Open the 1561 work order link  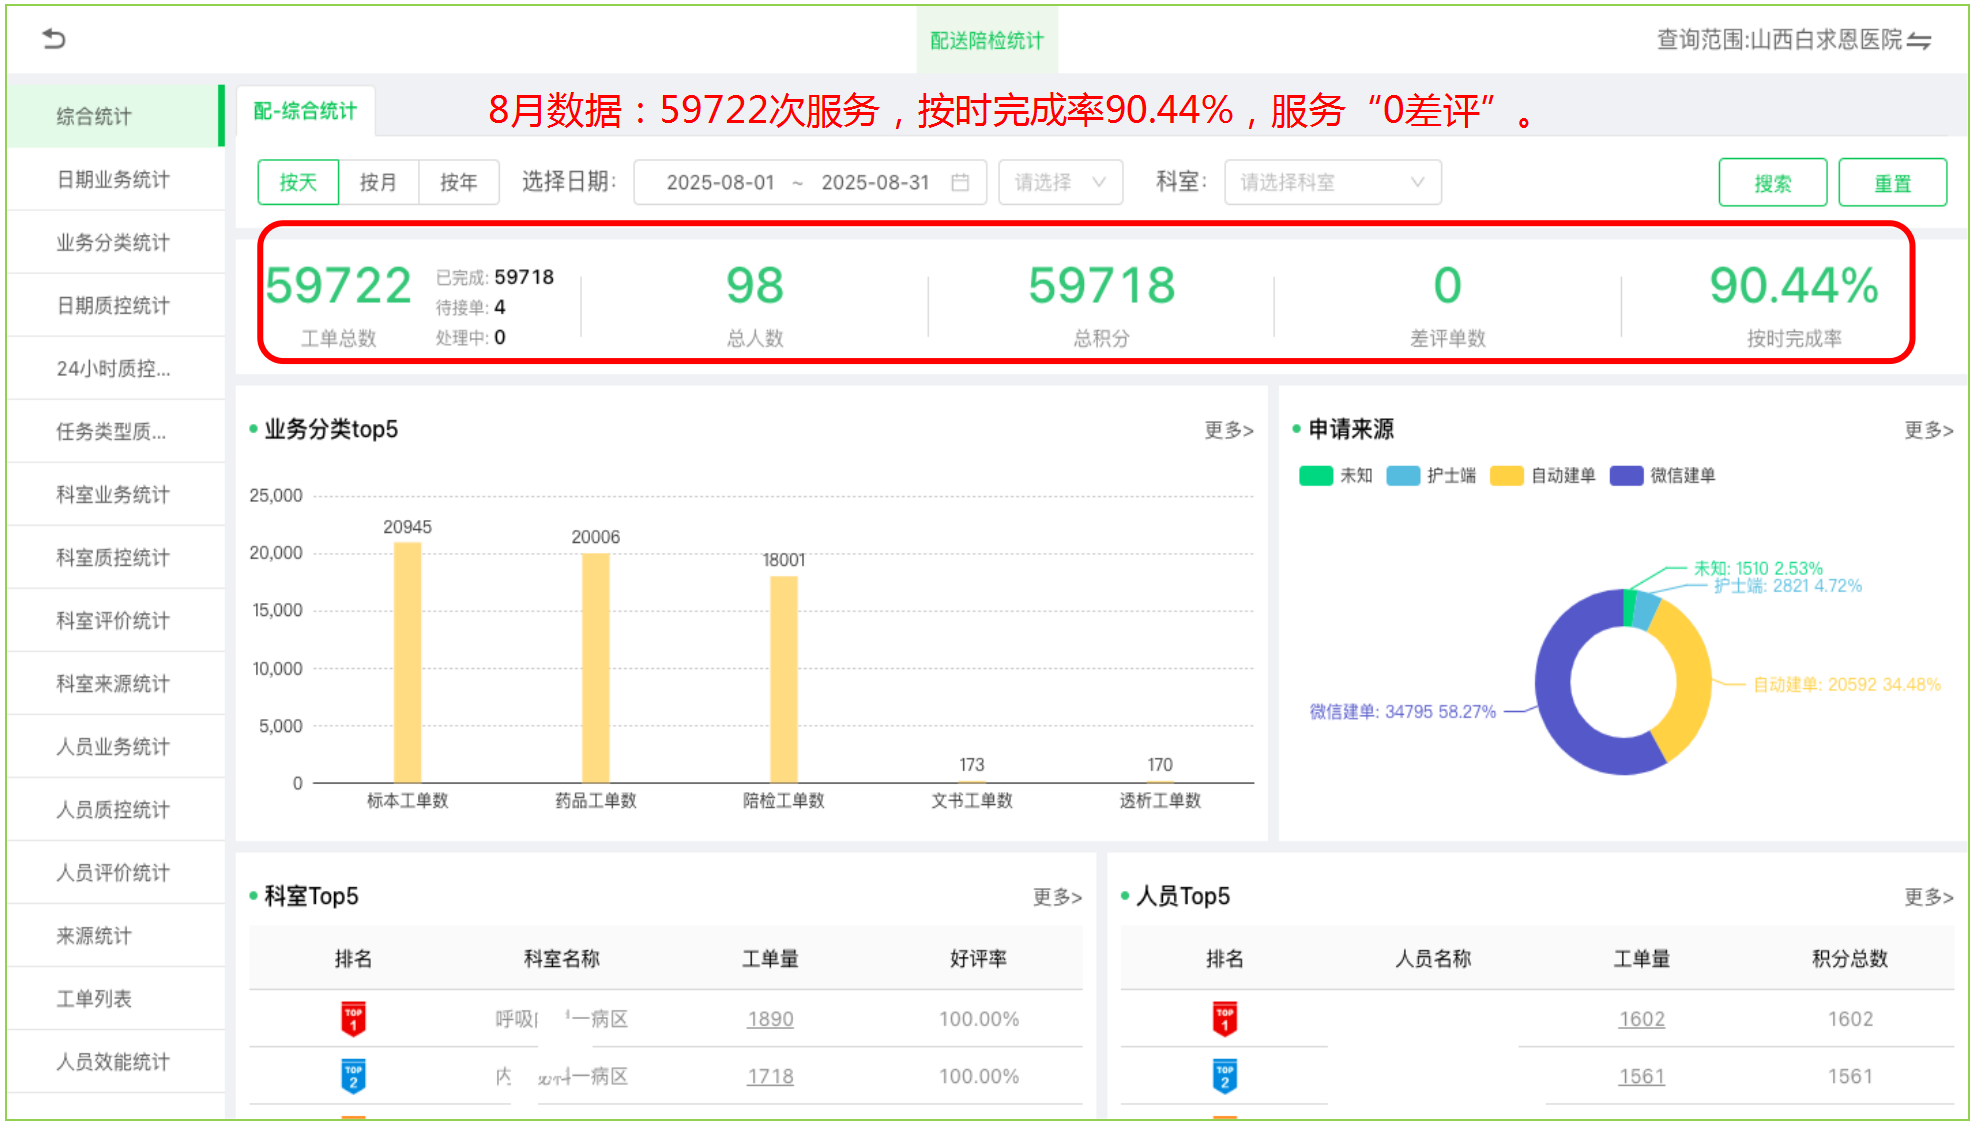pyautogui.click(x=1642, y=1076)
